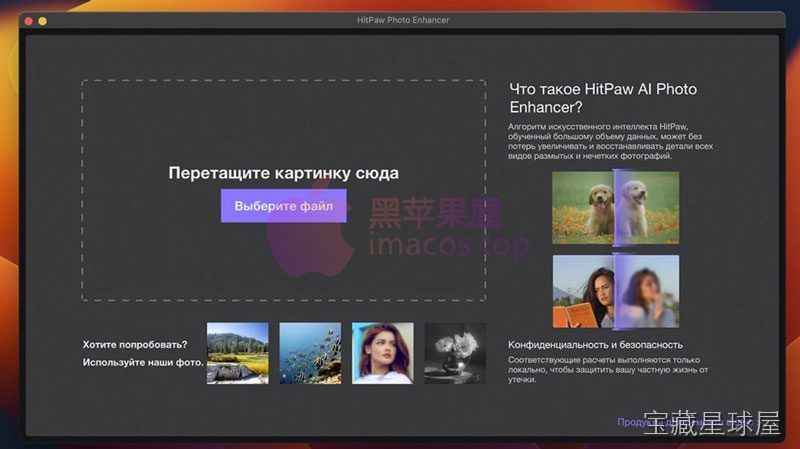
Task: Open the black-and-white flower vase sample
Action: pos(455,353)
